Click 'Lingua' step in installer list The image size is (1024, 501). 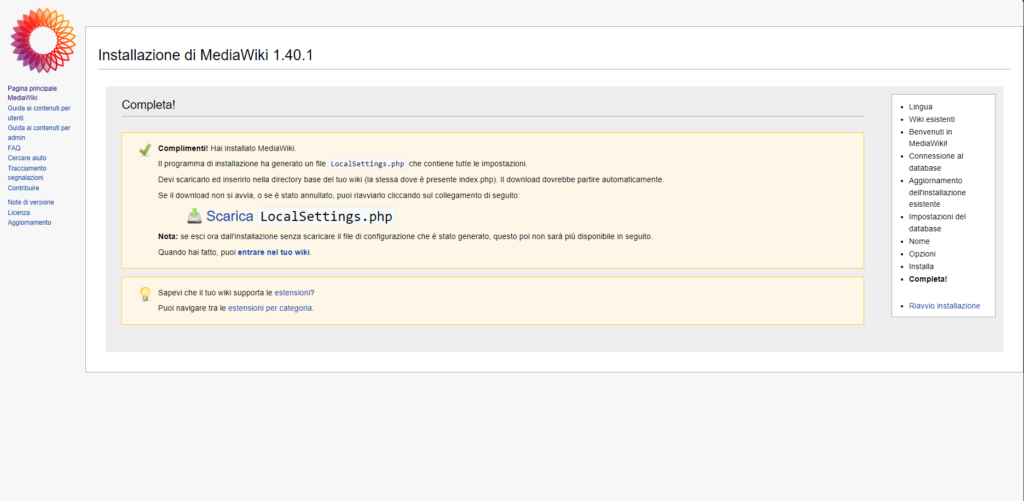tap(921, 106)
